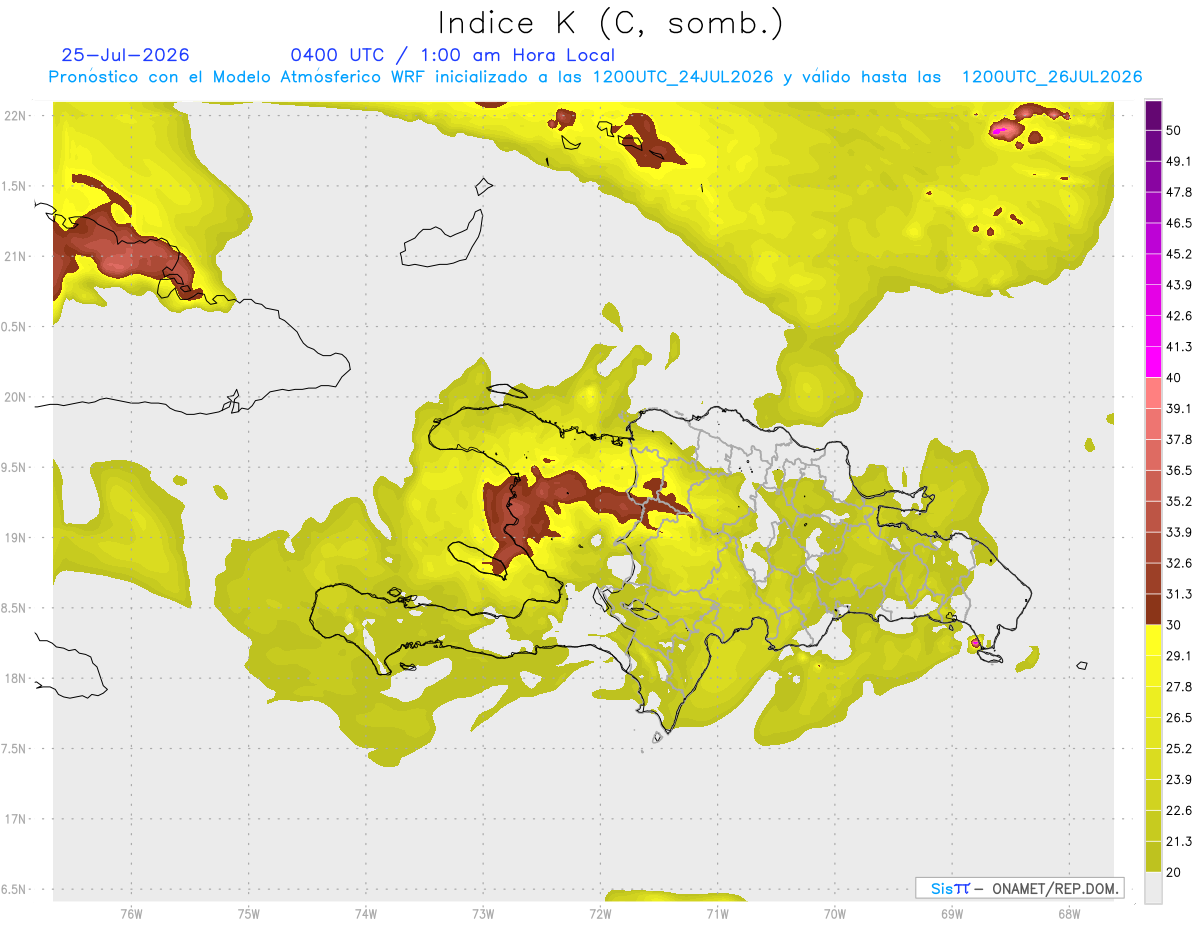Click the longitude label "76W"

pyautogui.click(x=131, y=914)
